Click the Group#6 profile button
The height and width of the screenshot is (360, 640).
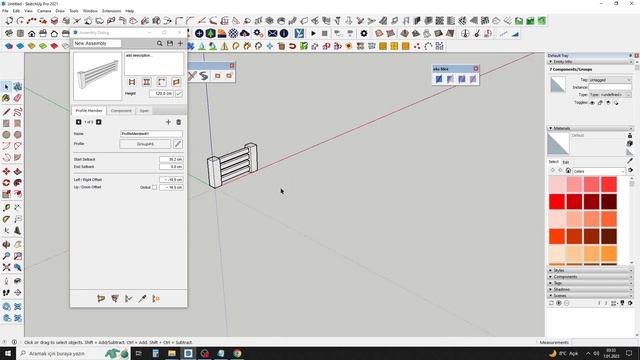click(x=145, y=144)
